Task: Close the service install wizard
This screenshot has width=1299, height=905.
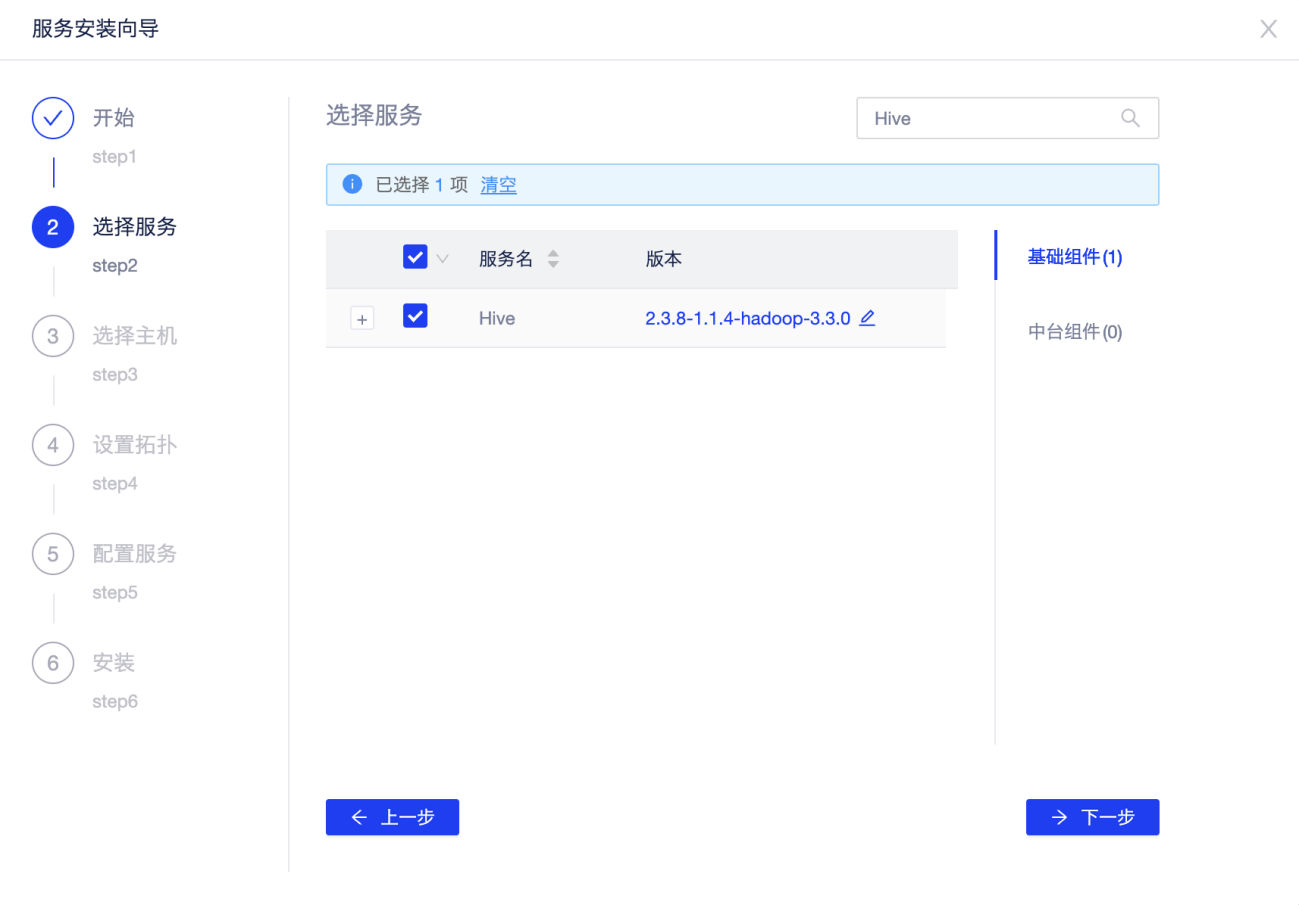Action: coord(1268,29)
